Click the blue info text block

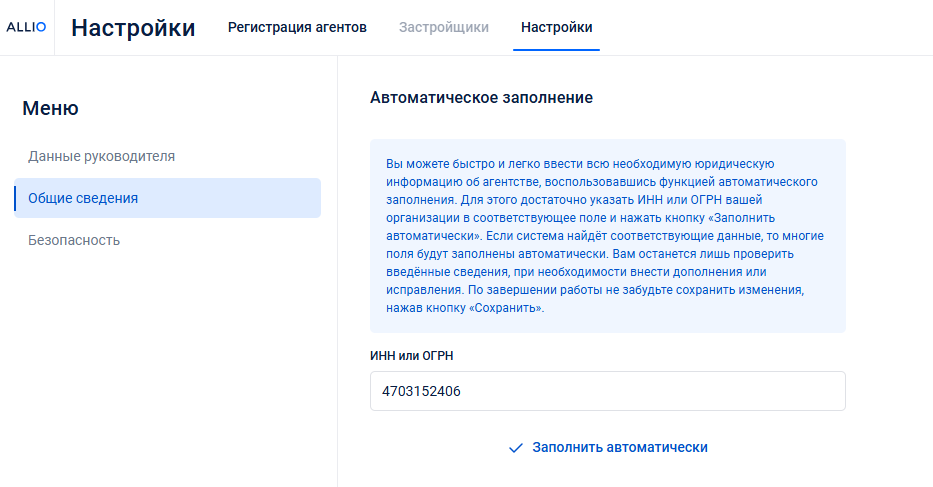pos(608,236)
